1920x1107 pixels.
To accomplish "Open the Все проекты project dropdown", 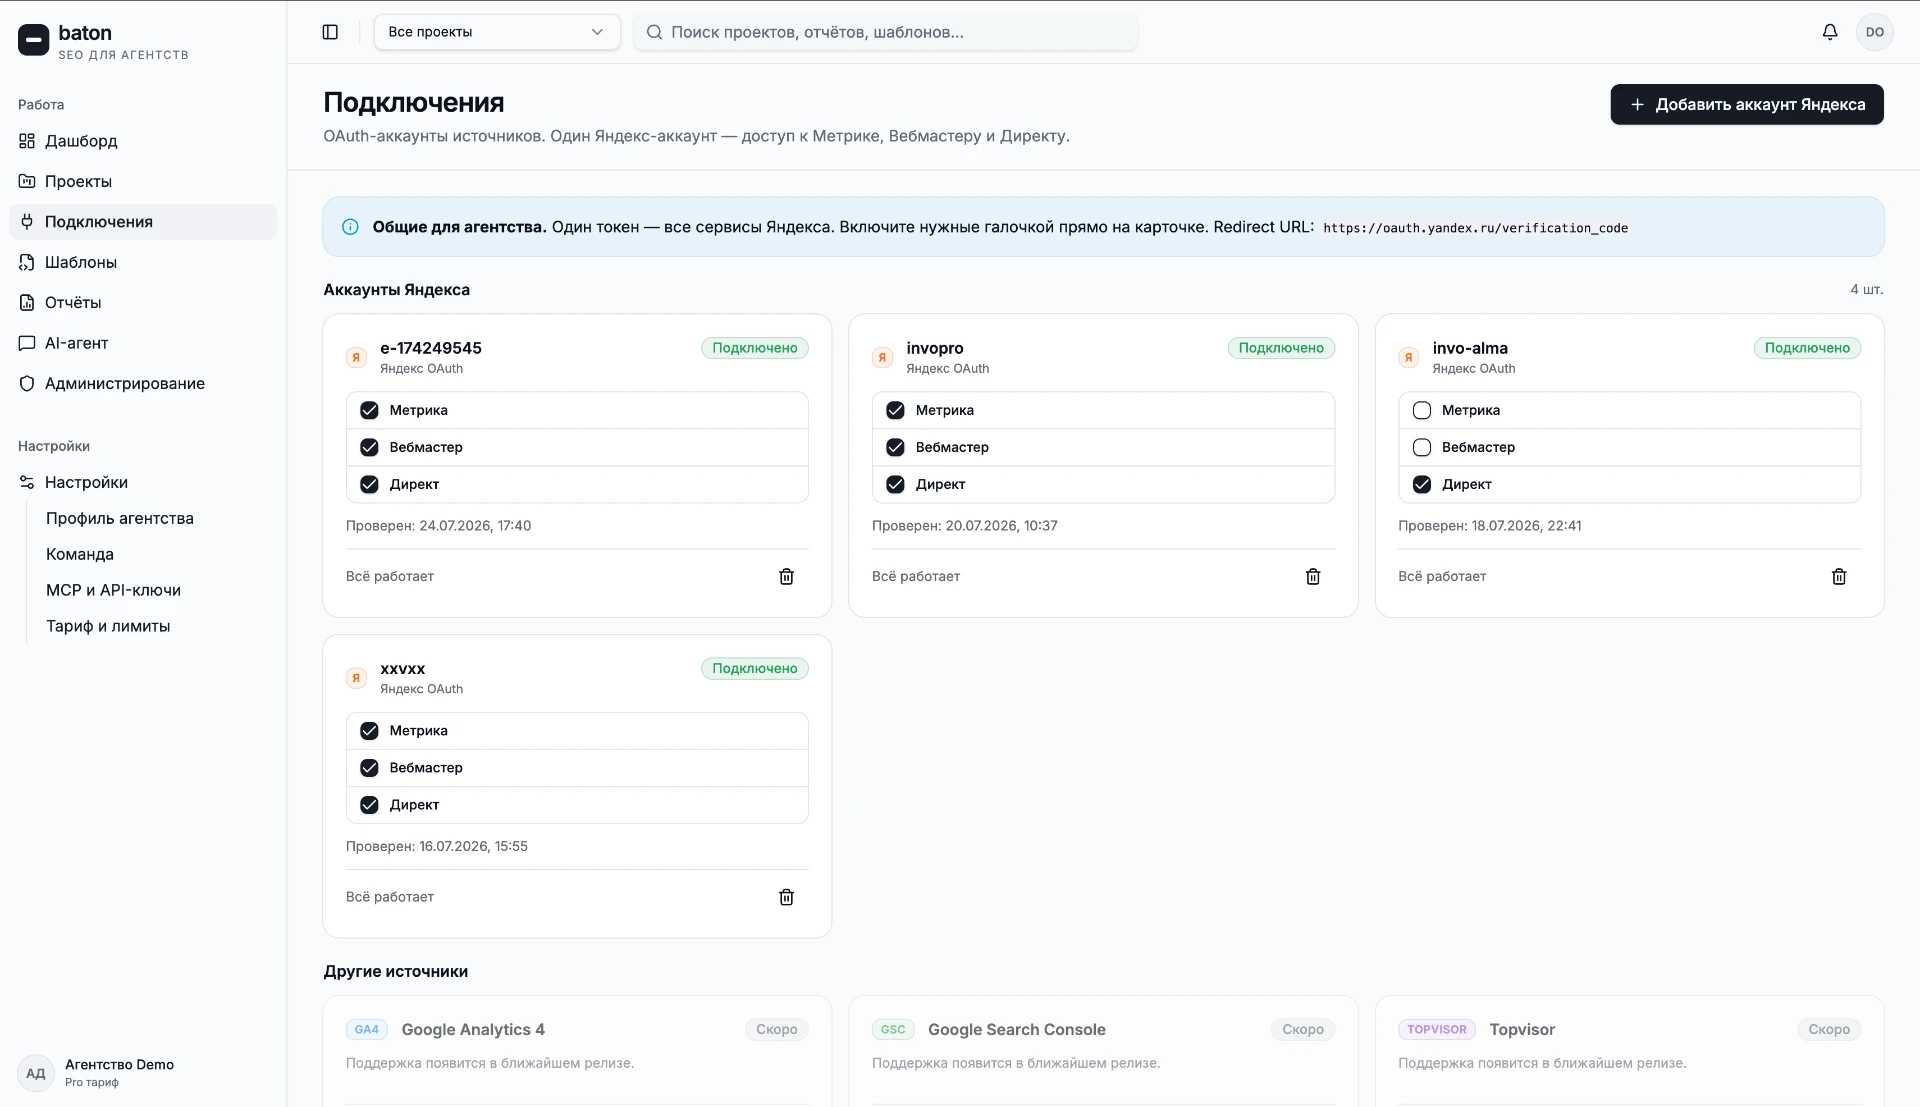I will pyautogui.click(x=497, y=32).
